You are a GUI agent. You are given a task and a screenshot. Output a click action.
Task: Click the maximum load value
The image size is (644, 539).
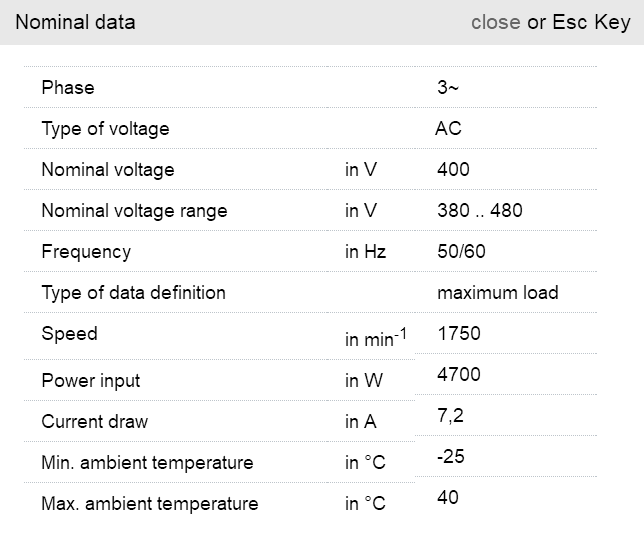coord(497,293)
